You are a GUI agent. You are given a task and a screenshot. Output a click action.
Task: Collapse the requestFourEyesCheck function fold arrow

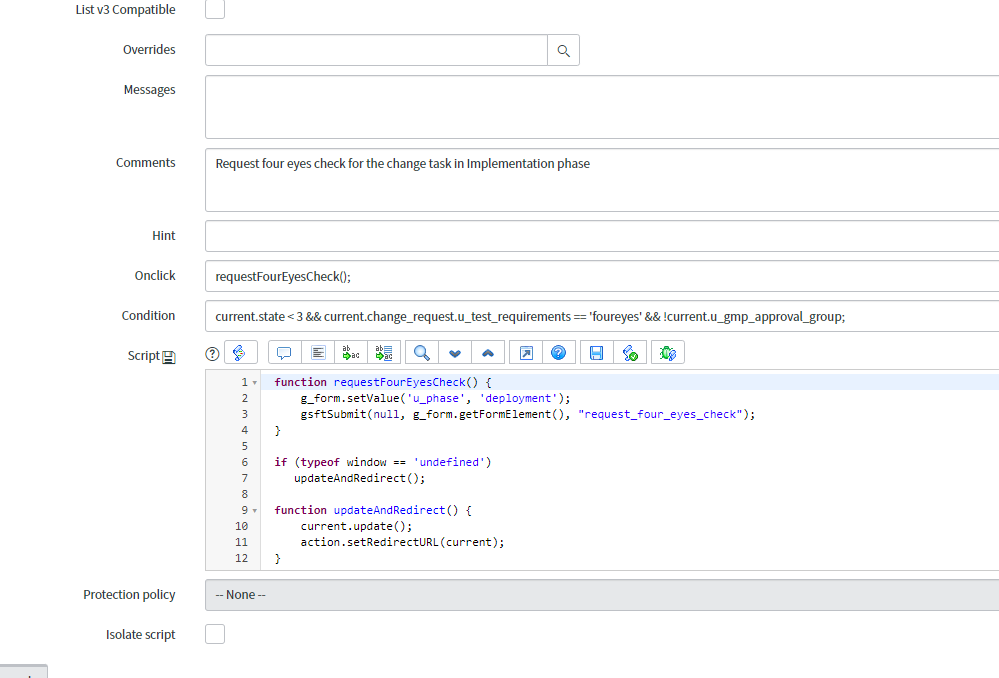pos(255,383)
